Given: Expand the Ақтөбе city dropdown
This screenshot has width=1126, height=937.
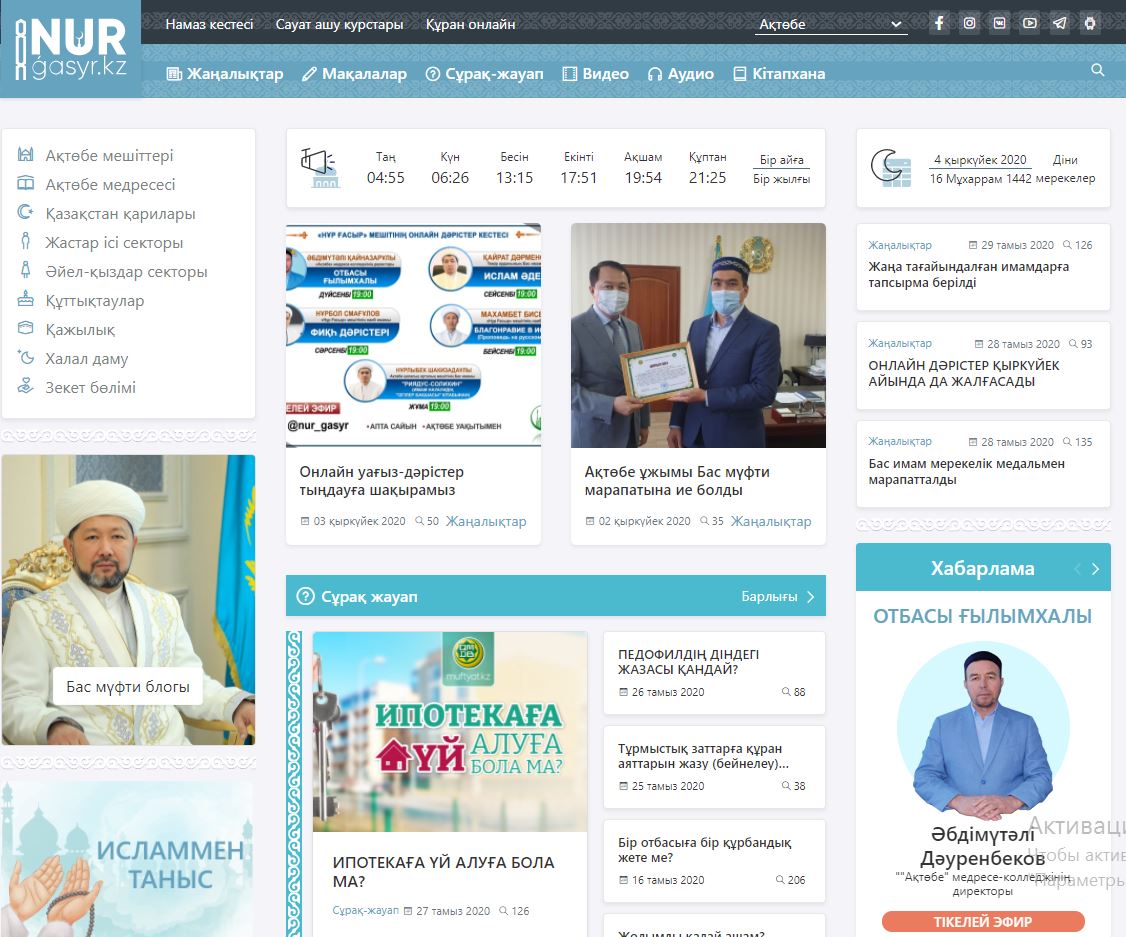Looking at the screenshot, I should [831, 24].
